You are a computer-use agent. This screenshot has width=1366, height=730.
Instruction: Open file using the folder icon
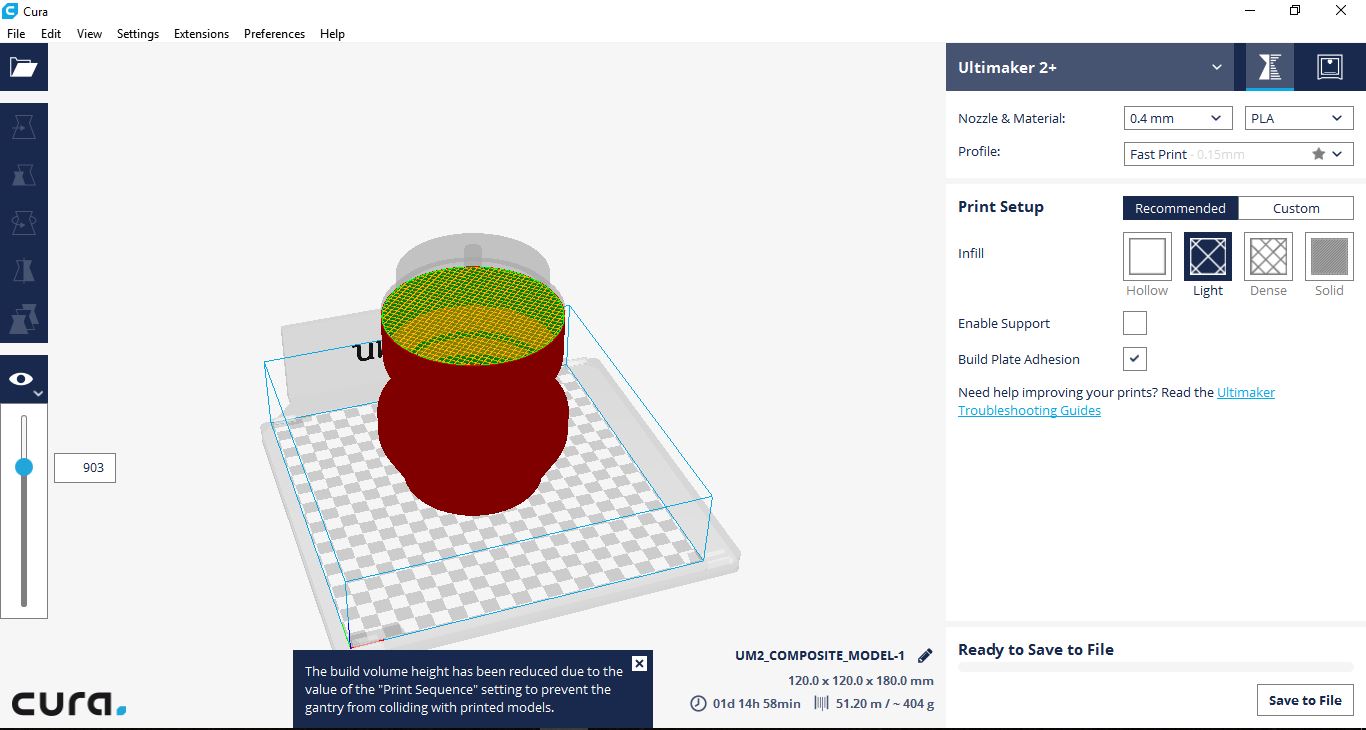(23, 67)
